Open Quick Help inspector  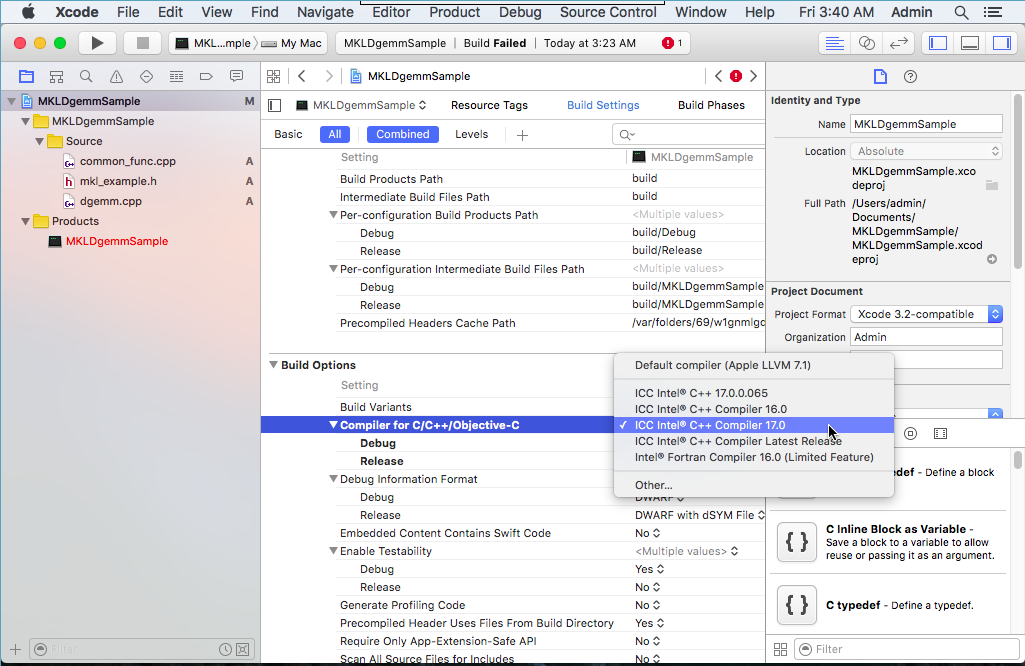(x=908, y=76)
